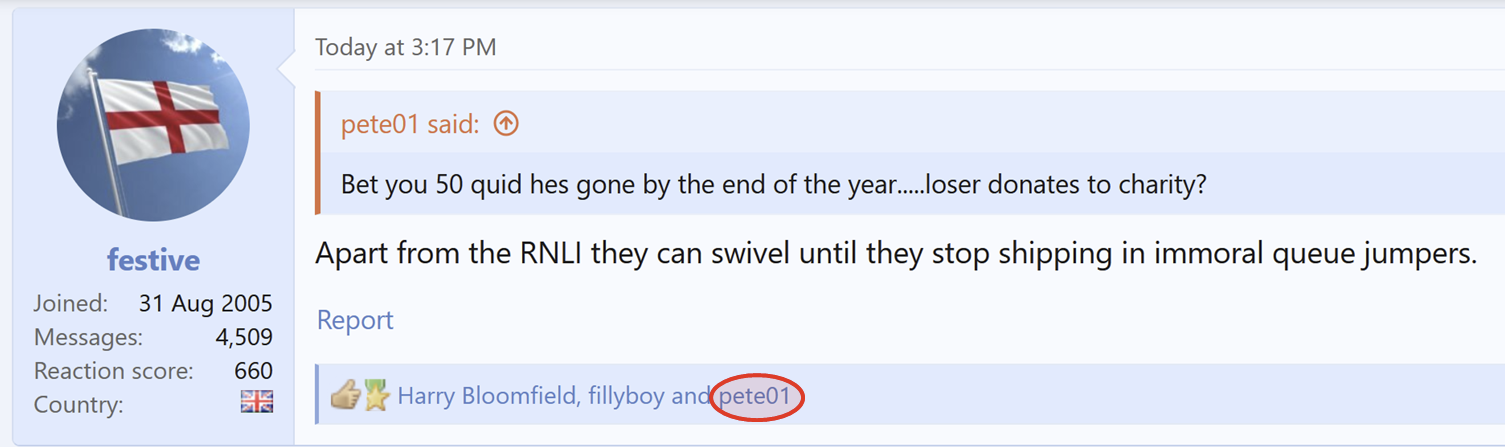Click the thumbs-up reaction icon

click(x=345, y=395)
